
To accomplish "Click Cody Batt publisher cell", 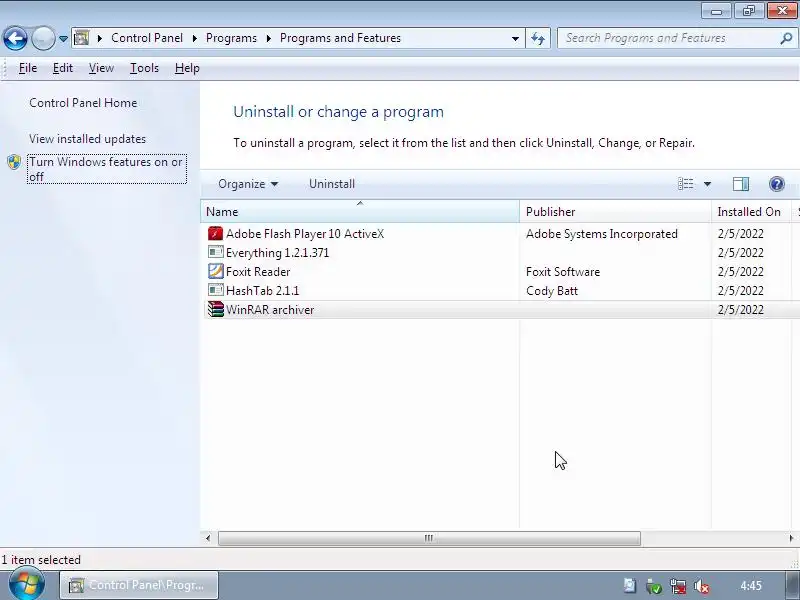I will [552, 291].
